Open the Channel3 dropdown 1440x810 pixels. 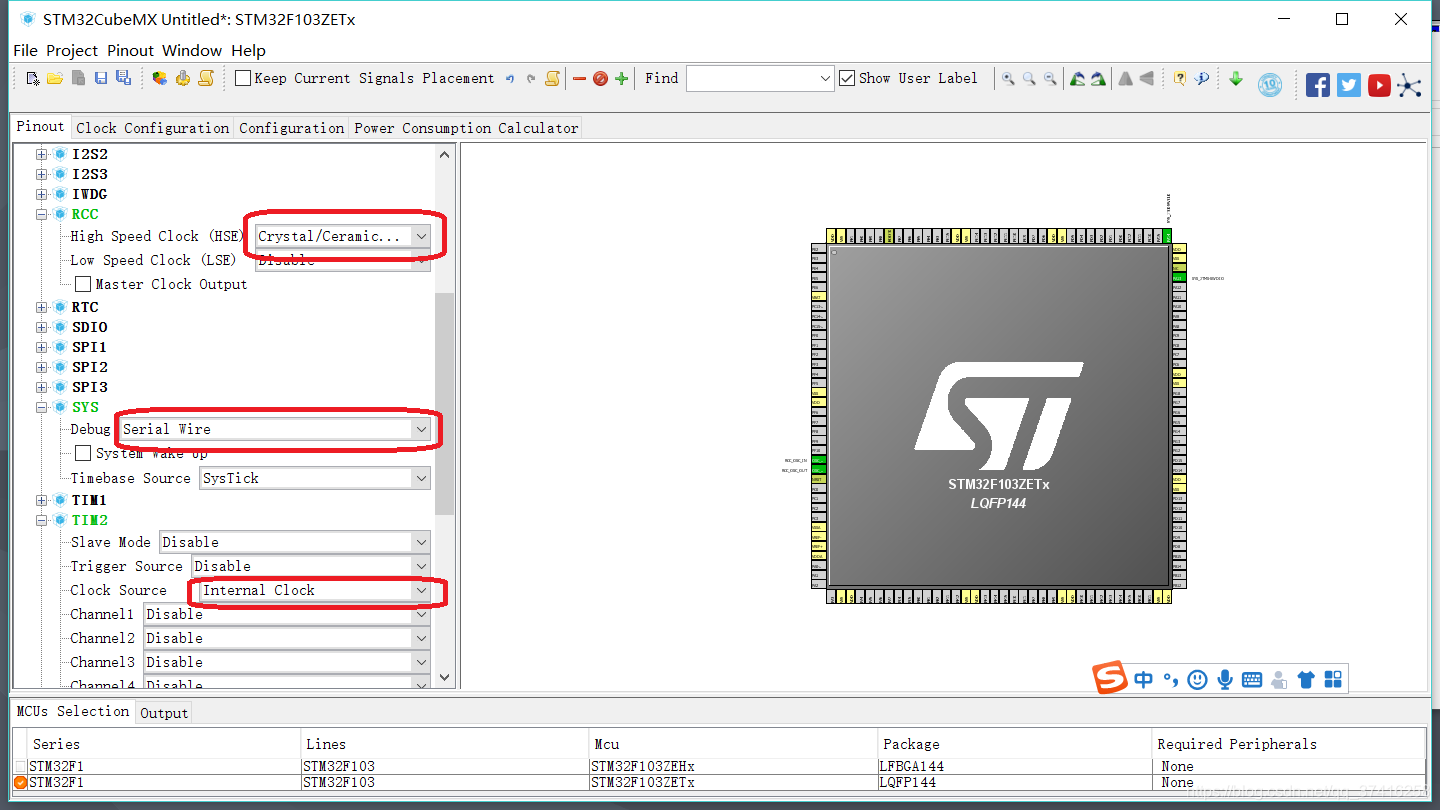point(287,662)
